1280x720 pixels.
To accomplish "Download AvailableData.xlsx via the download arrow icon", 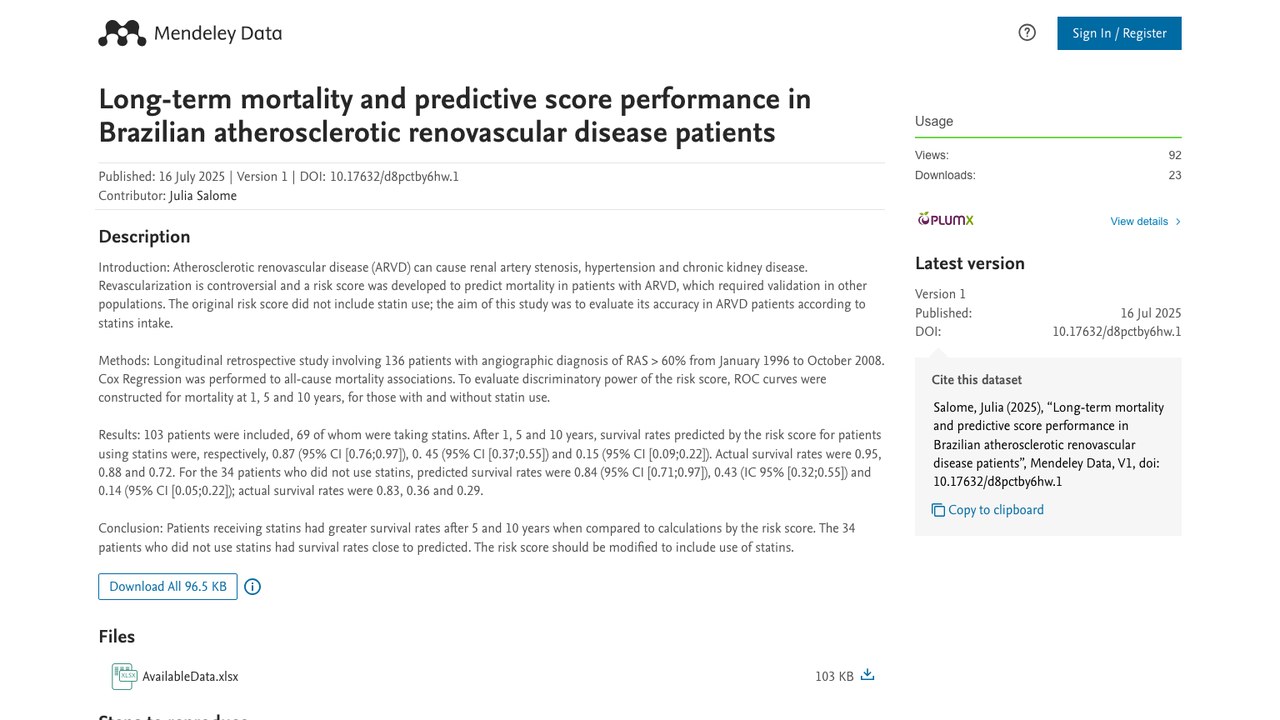I will pyautogui.click(x=867, y=675).
